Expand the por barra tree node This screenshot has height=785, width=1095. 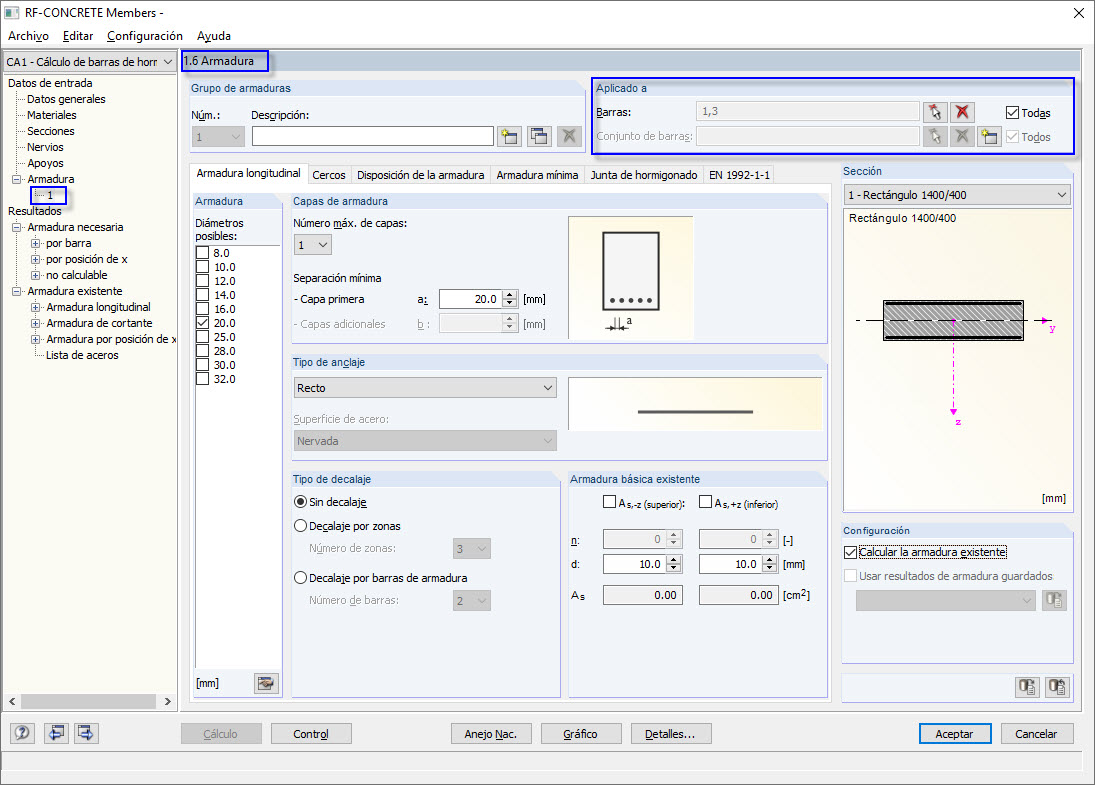coord(35,243)
